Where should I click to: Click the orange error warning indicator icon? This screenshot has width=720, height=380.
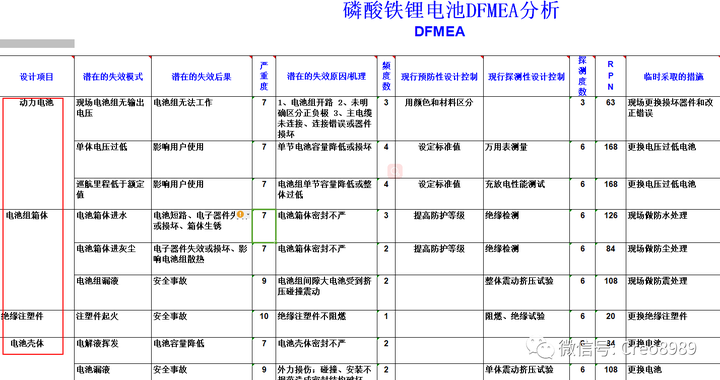[x=240, y=214]
